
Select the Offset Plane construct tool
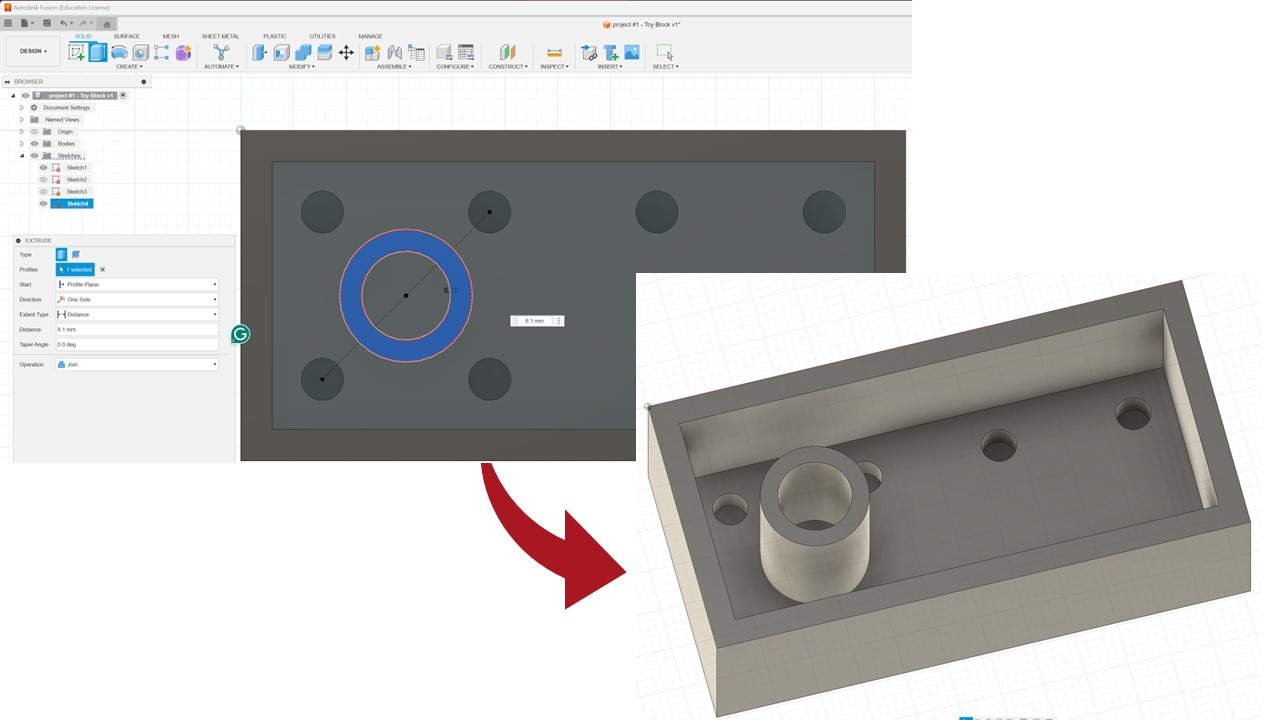[508, 53]
